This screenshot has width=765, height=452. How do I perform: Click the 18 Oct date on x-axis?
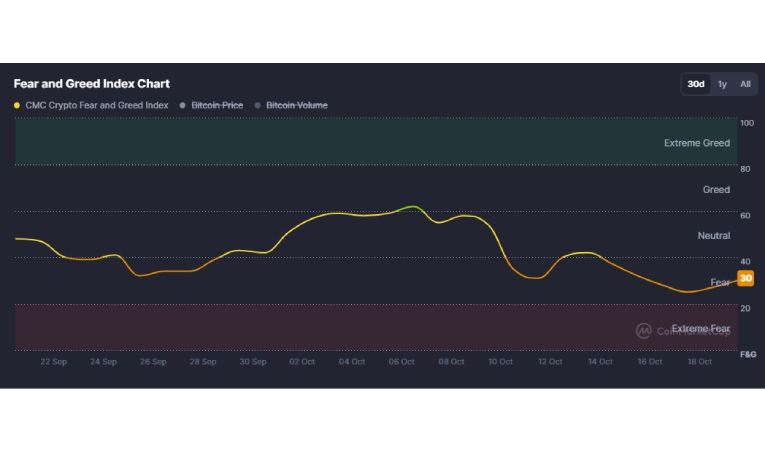tap(699, 362)
